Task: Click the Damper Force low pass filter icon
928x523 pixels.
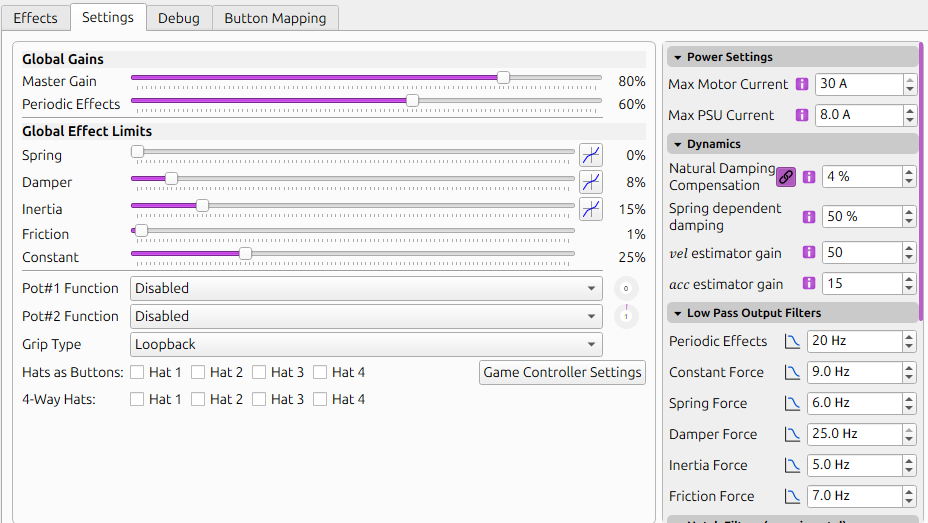Action: [792, 434]
